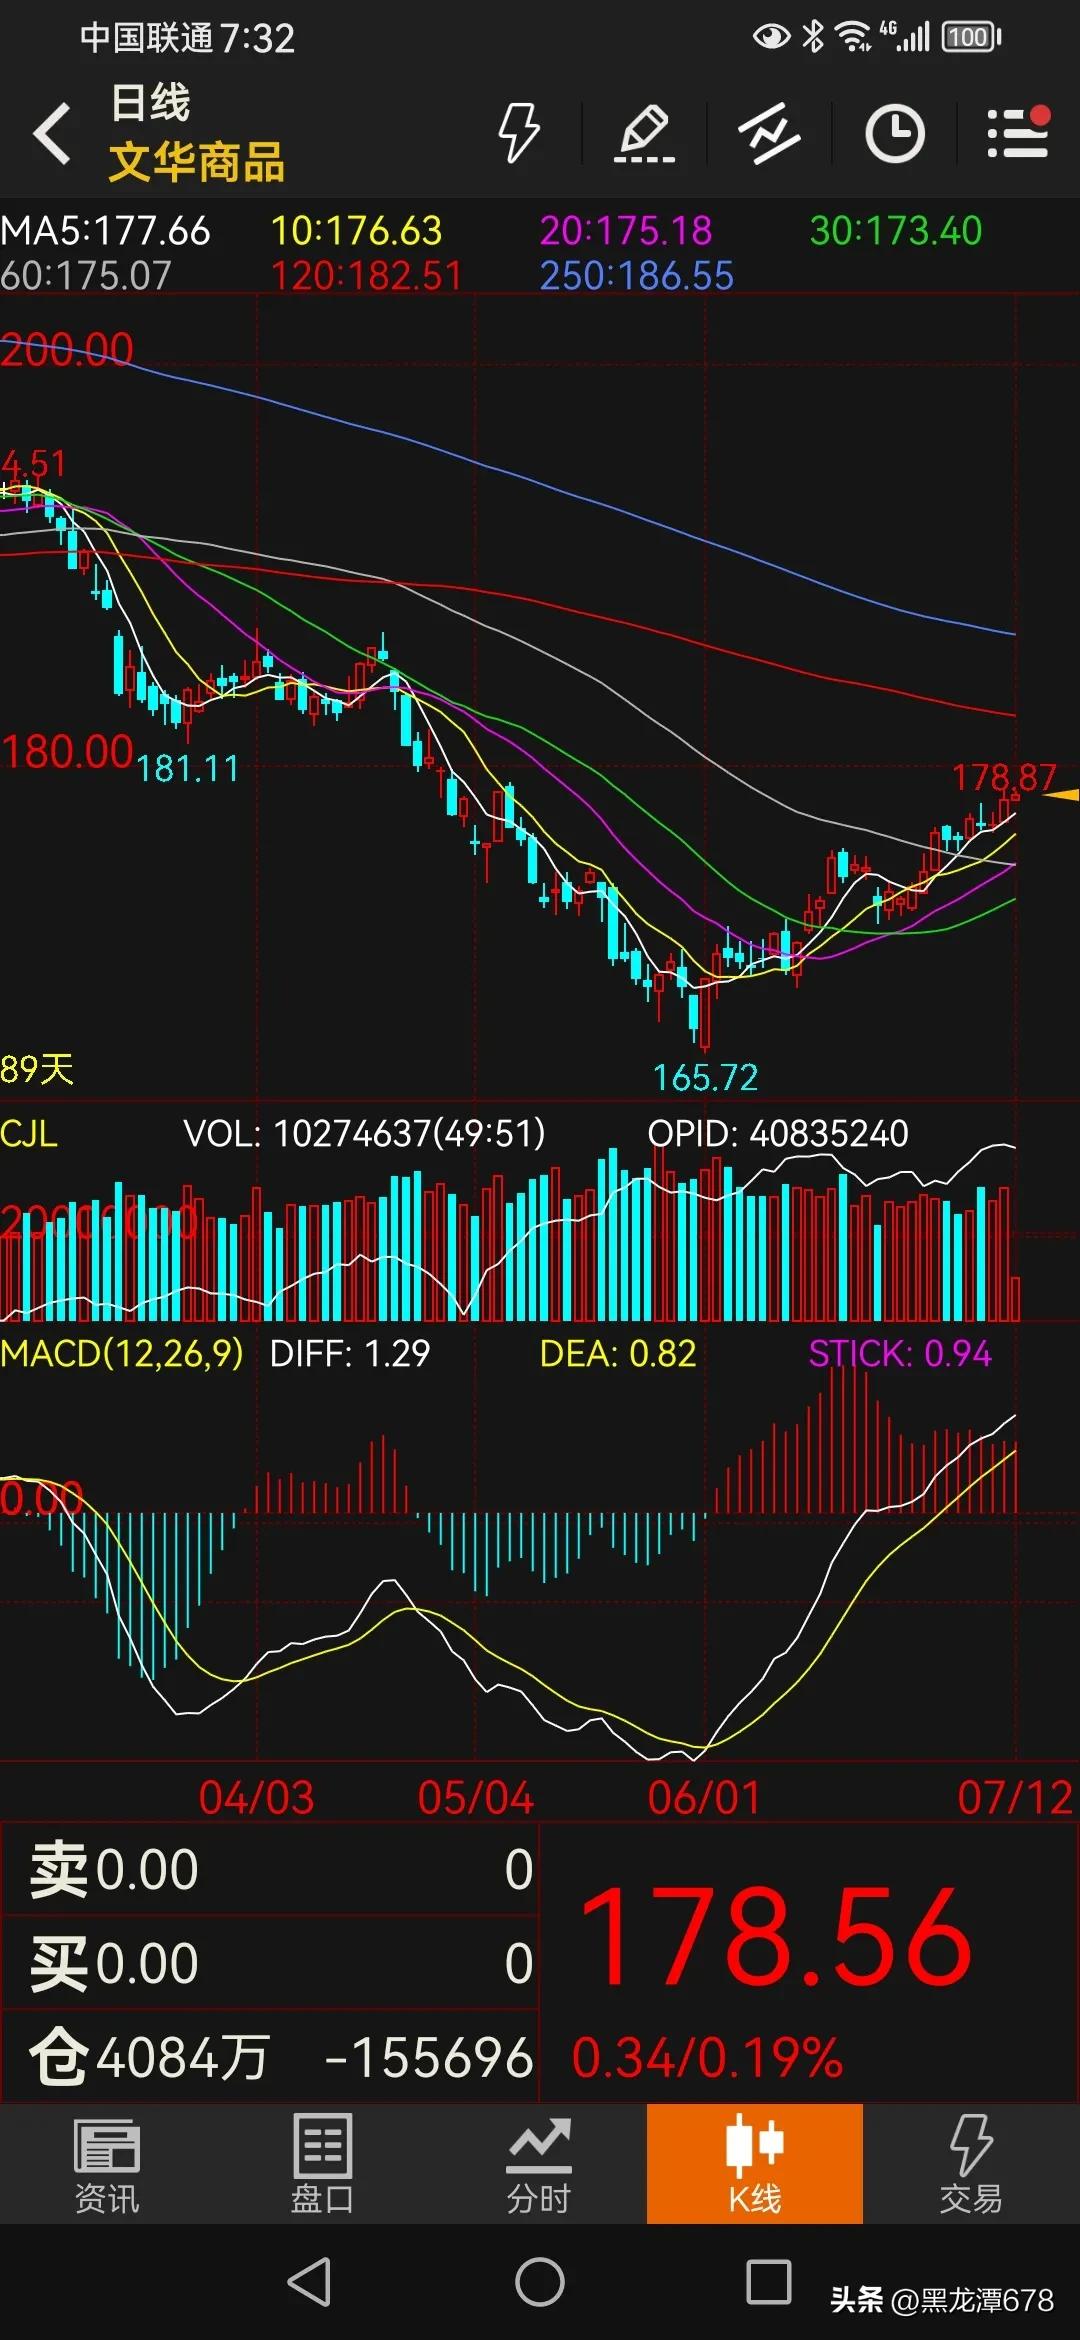This screenshot has height=2340, width=1080.
Task: Tap the DEA: 0.82 value
Action: 618,1354
